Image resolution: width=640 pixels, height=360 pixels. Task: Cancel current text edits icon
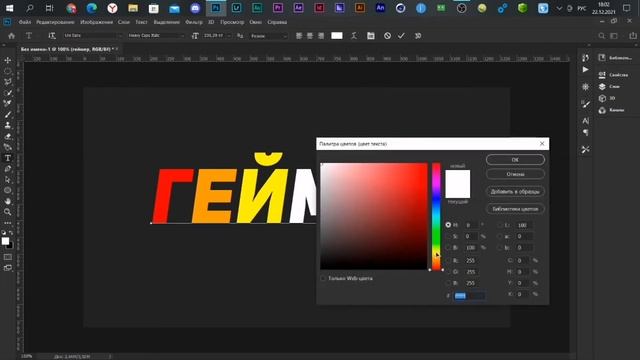[x=387, y=36]
